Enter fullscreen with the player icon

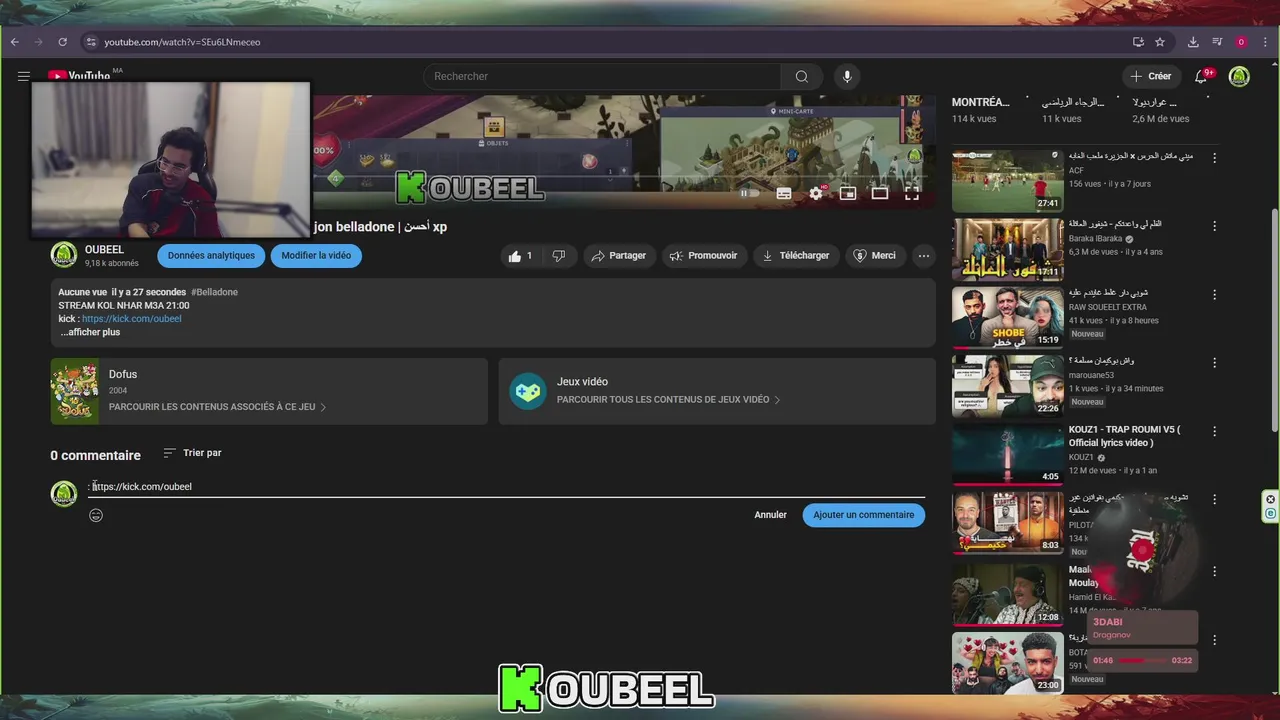point(912,194)
